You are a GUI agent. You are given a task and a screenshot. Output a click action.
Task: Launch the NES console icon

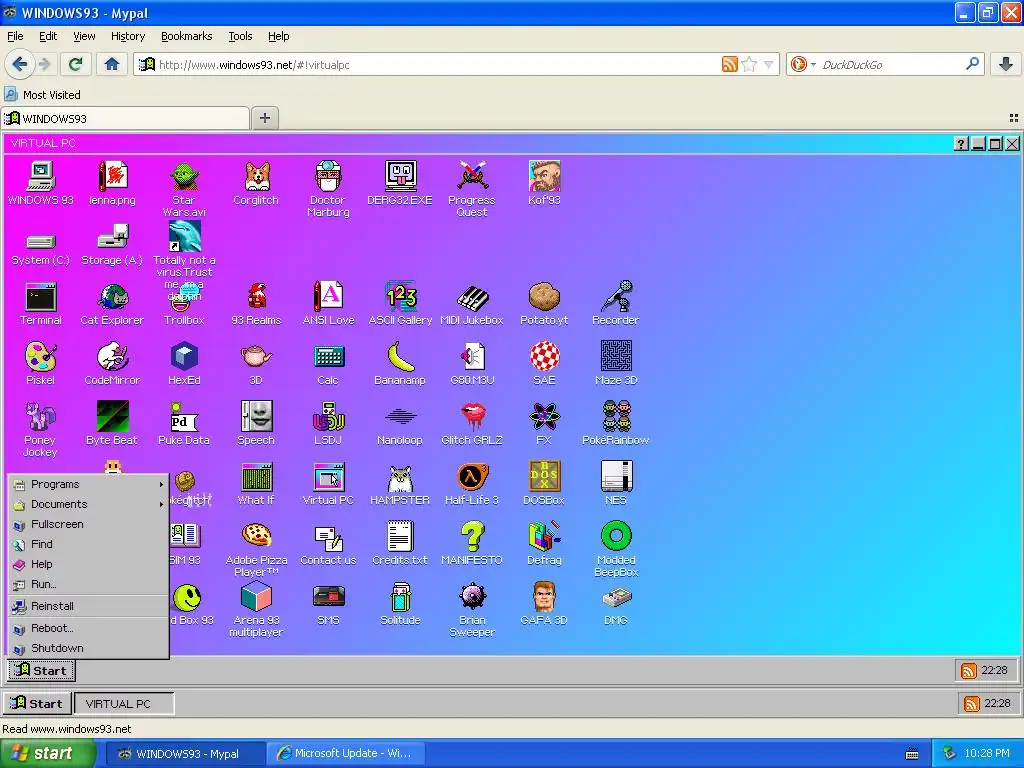[616, 484]
